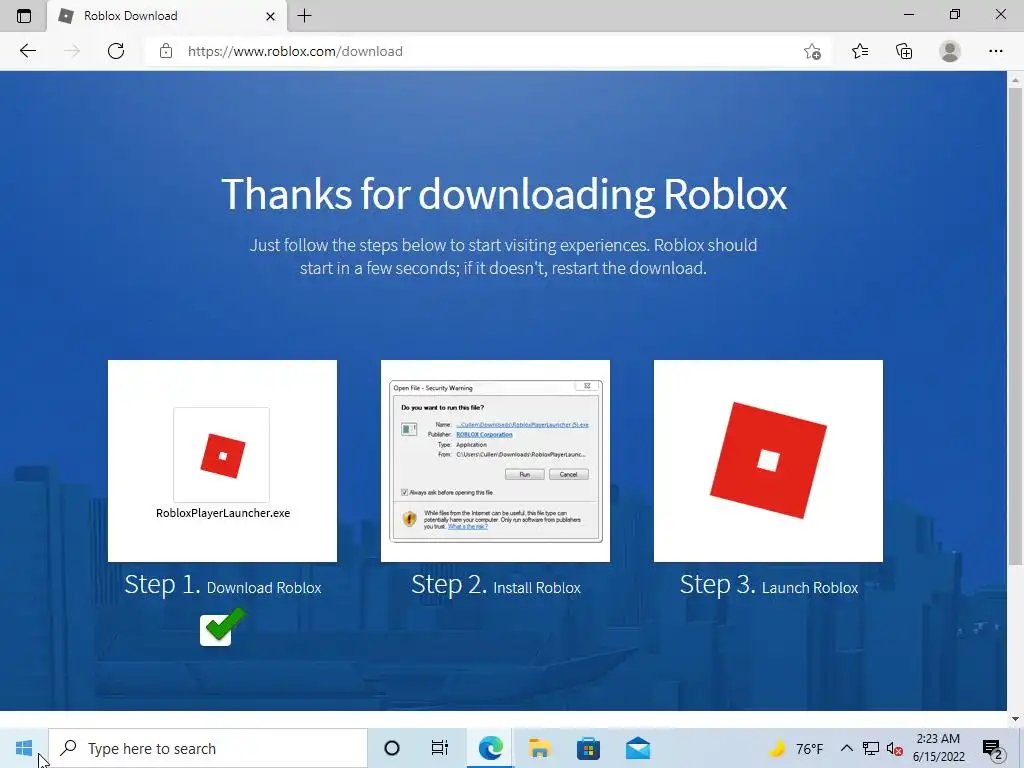The width and height of the screenshot is (1024, 768).
Task: Open Cortana from the taskbar
Action: pos(392,748)
